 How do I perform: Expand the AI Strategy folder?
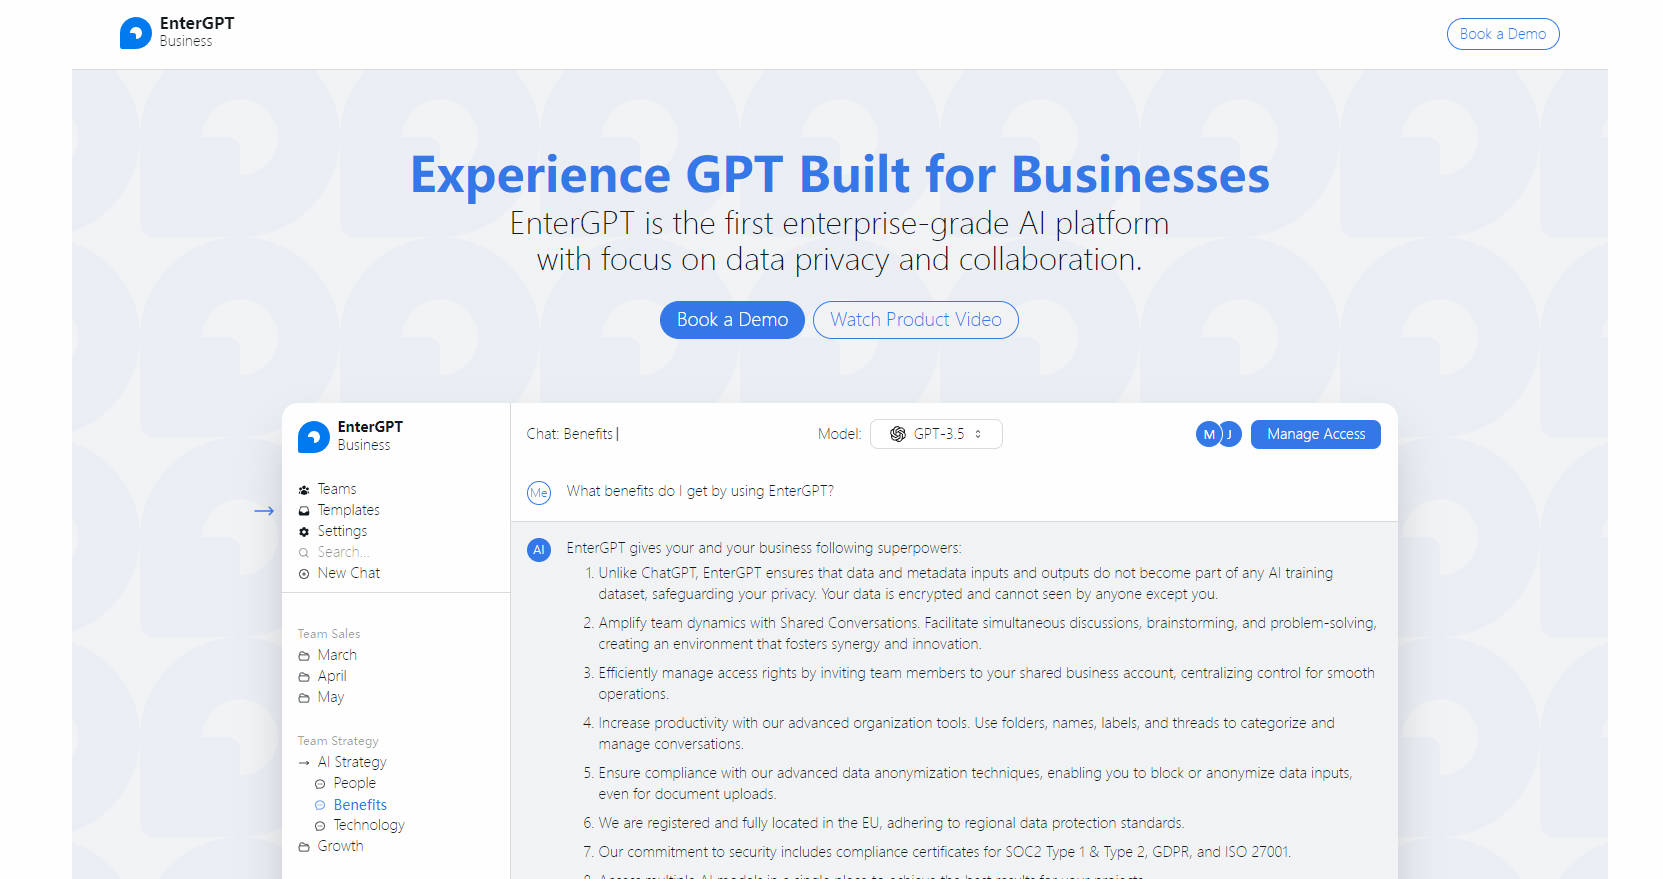[x=351, y=762]
